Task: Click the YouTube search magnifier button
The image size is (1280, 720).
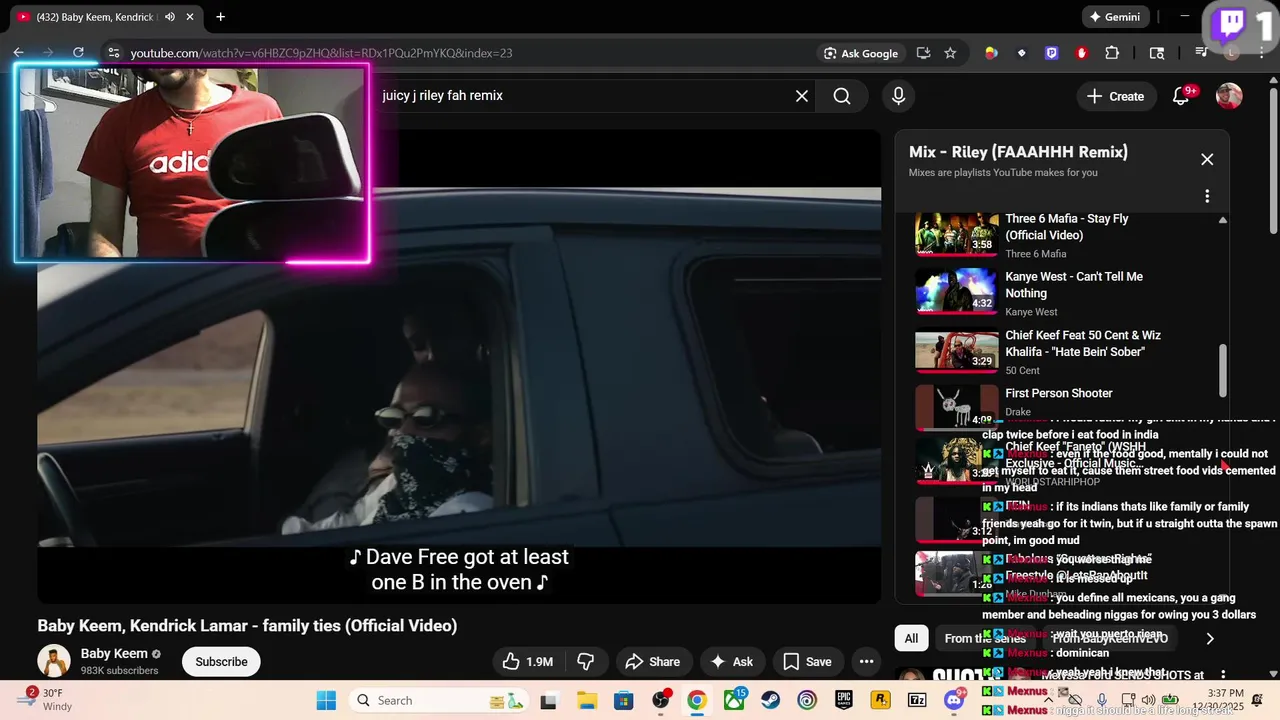Action: tap(842, 96)
